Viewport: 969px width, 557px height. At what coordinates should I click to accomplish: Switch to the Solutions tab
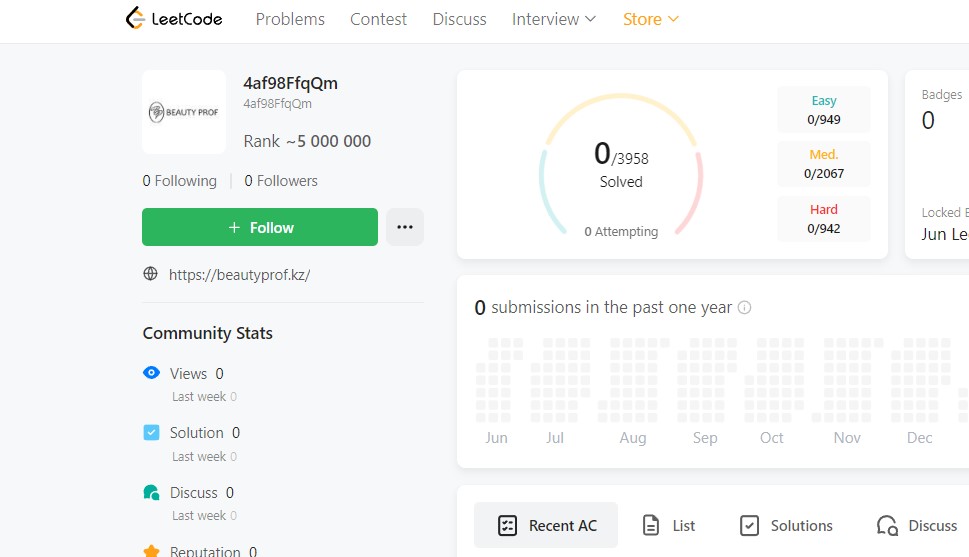tap(786, 525)
